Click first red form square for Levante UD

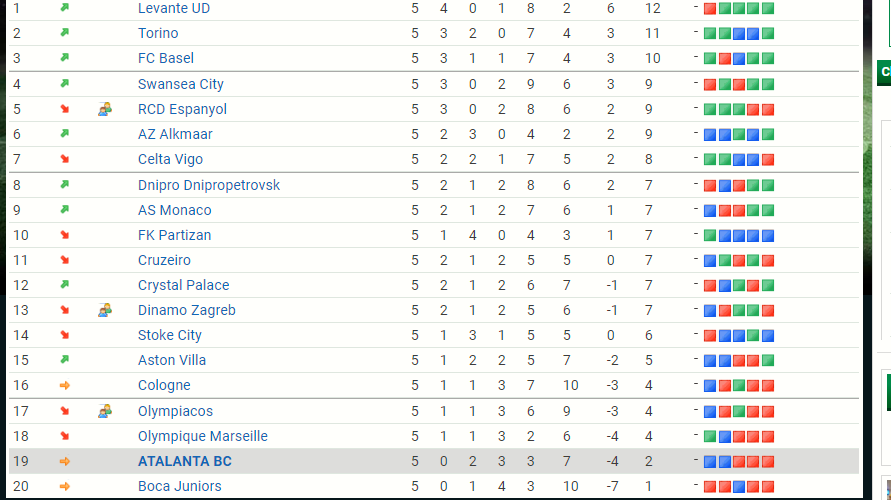[710, 8]
